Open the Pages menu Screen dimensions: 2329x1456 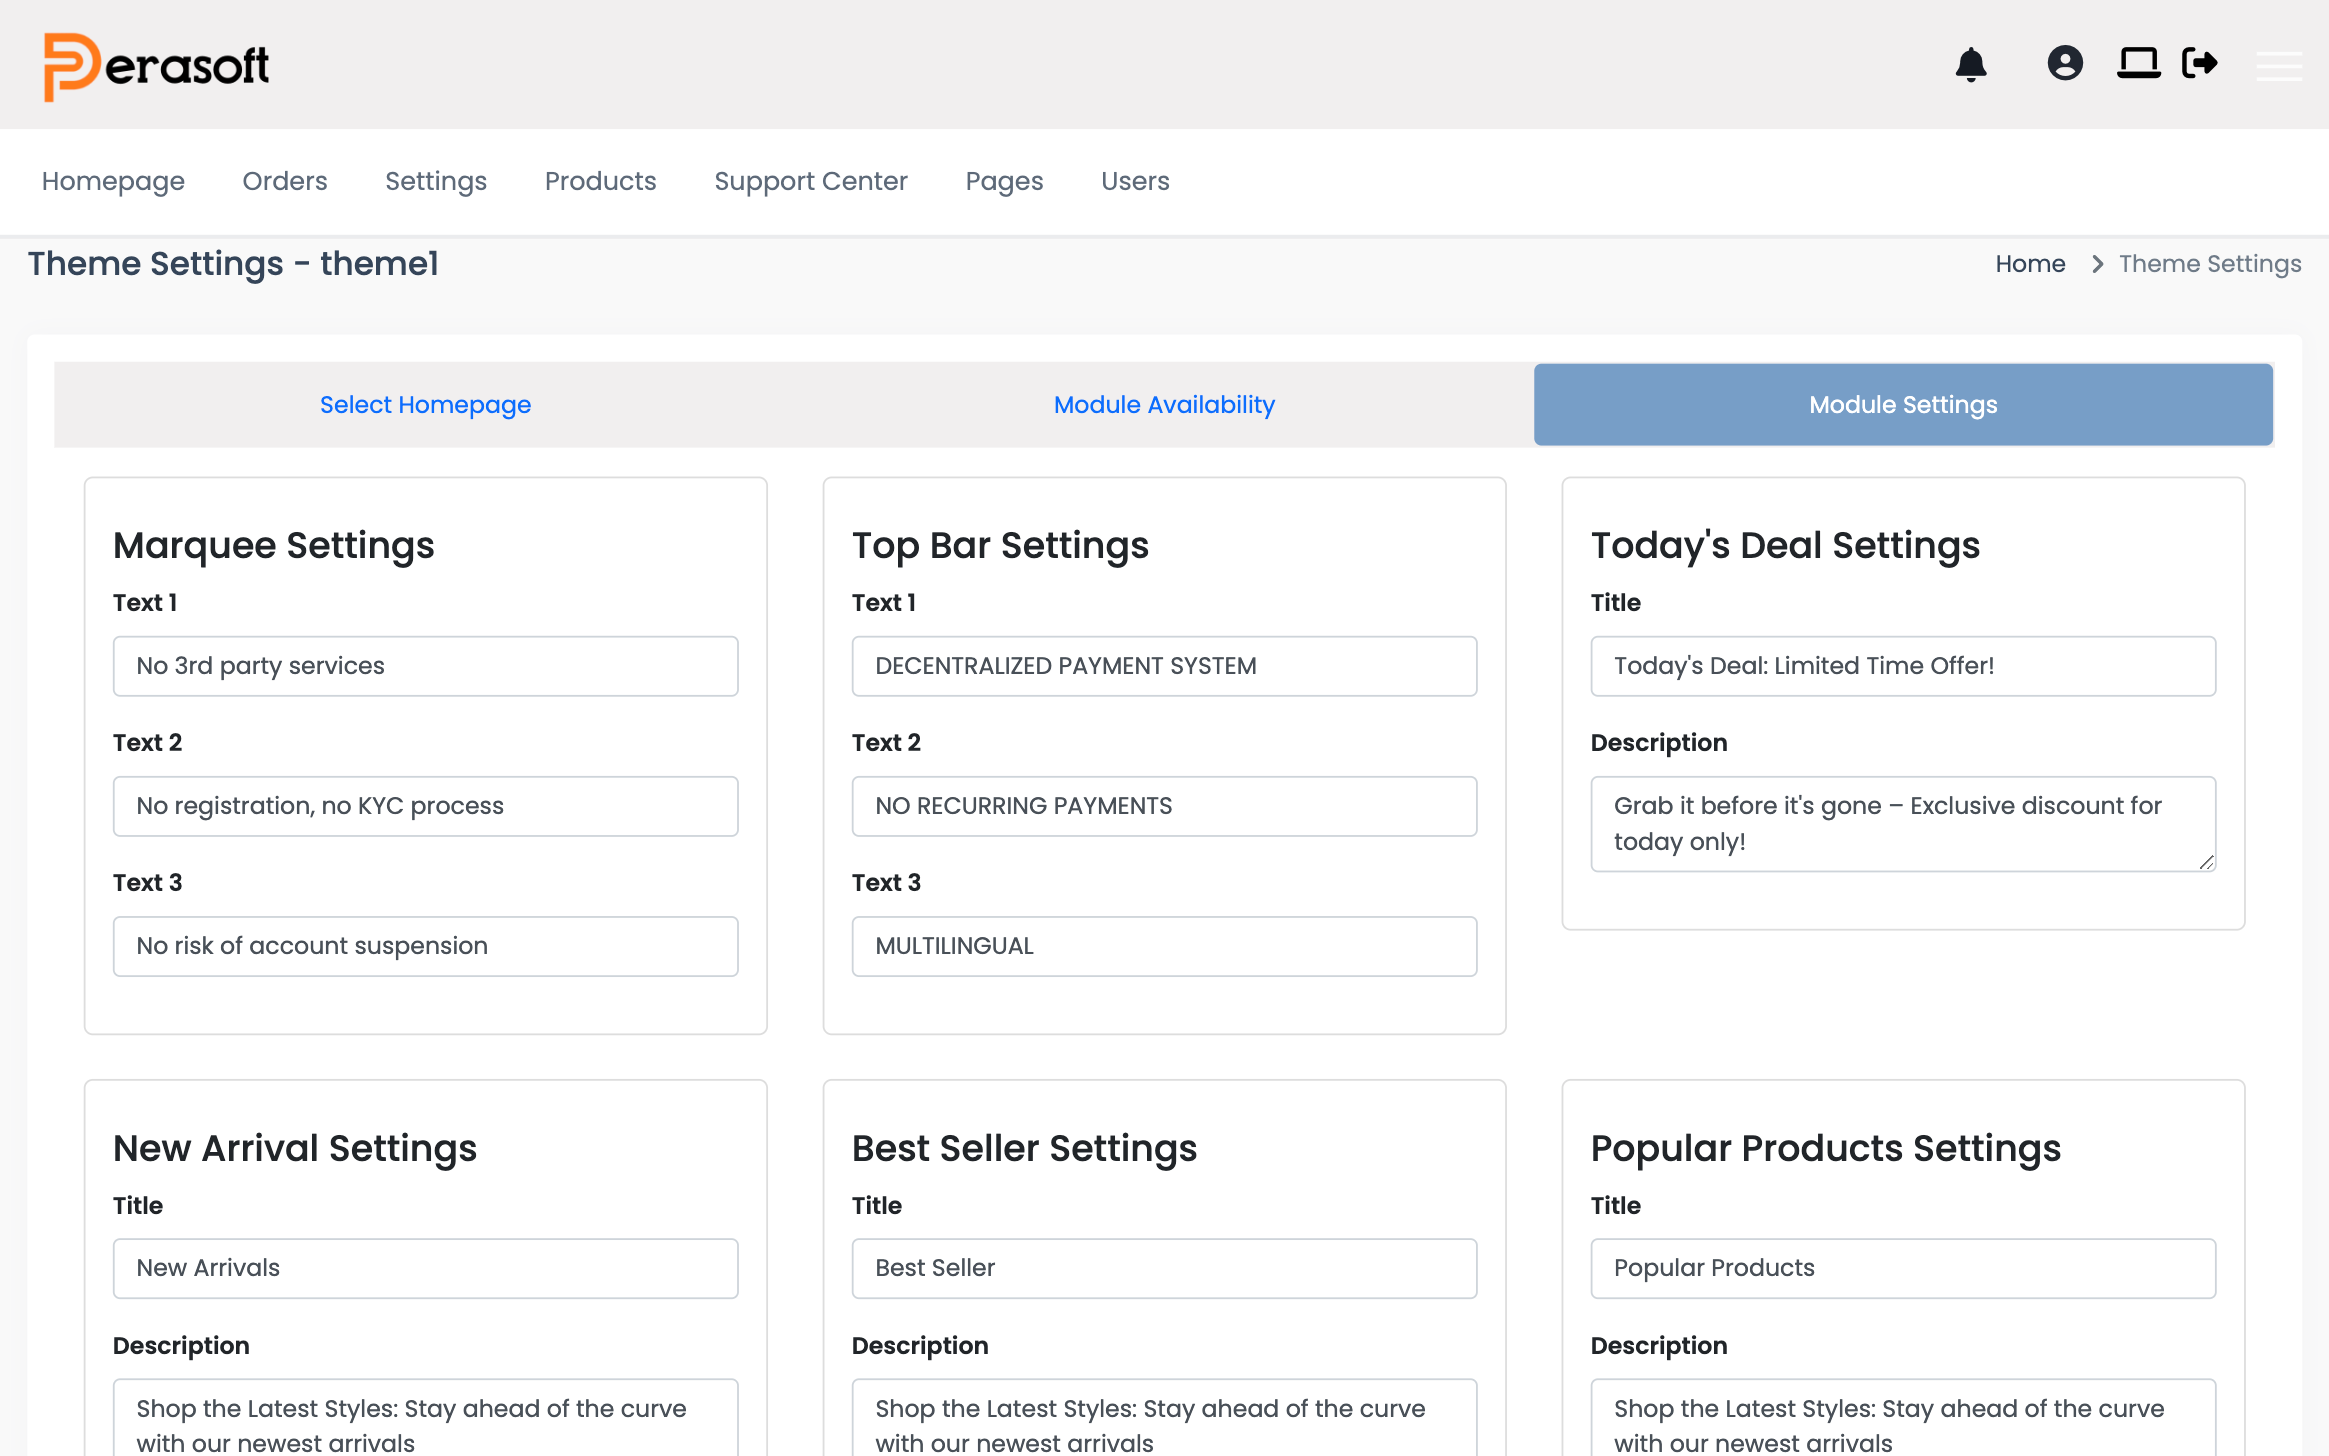click(1004, 181)
